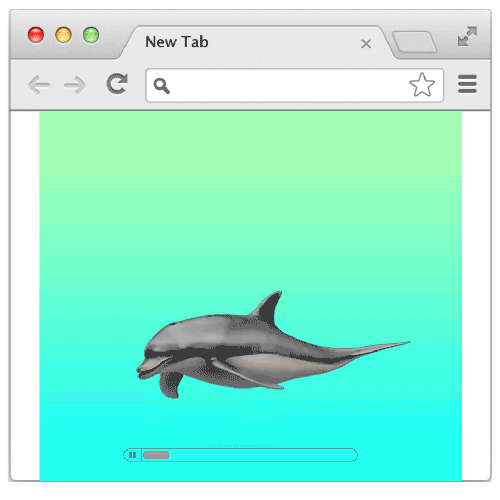Bookmark page with star icon
Viewport: 500px width, 500px height.
[422, 85]
